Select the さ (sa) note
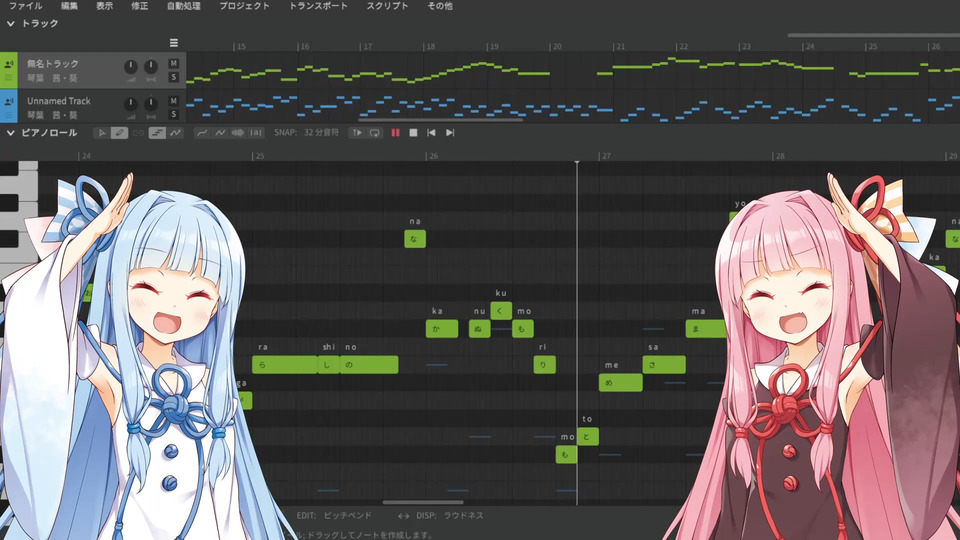The width and height of the screenshot is (960, 540). pyautogui.click(x=664, y=365)
